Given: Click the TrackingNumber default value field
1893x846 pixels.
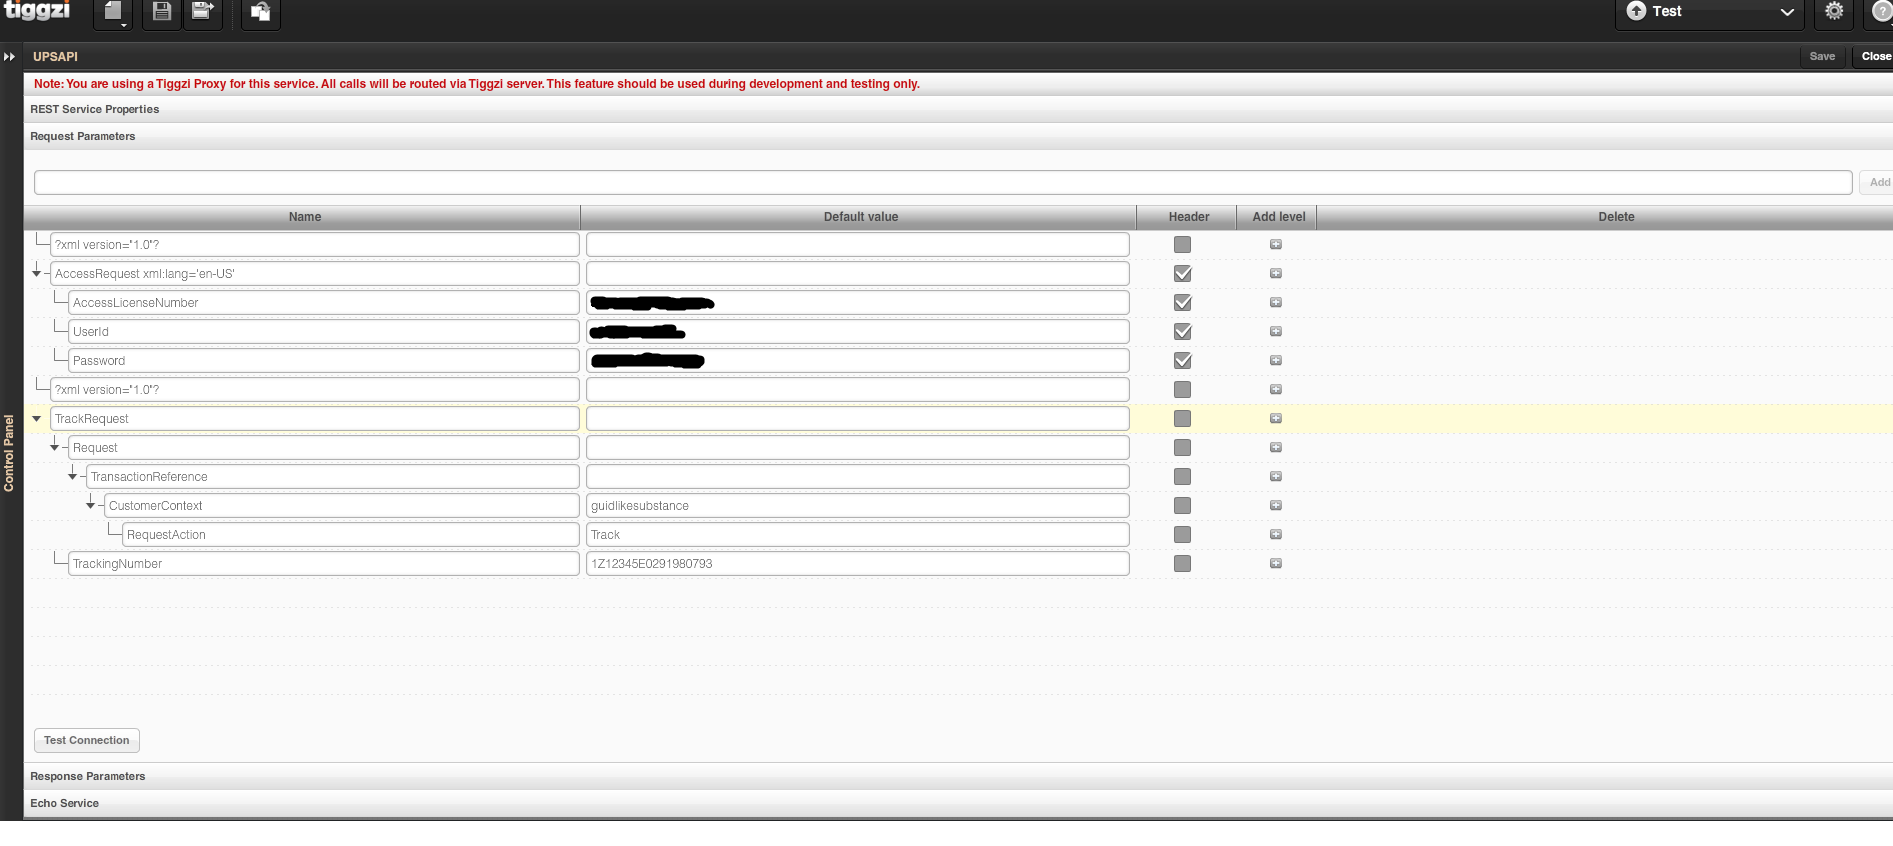Looking at the screenshot, I should tap(857, 564).
